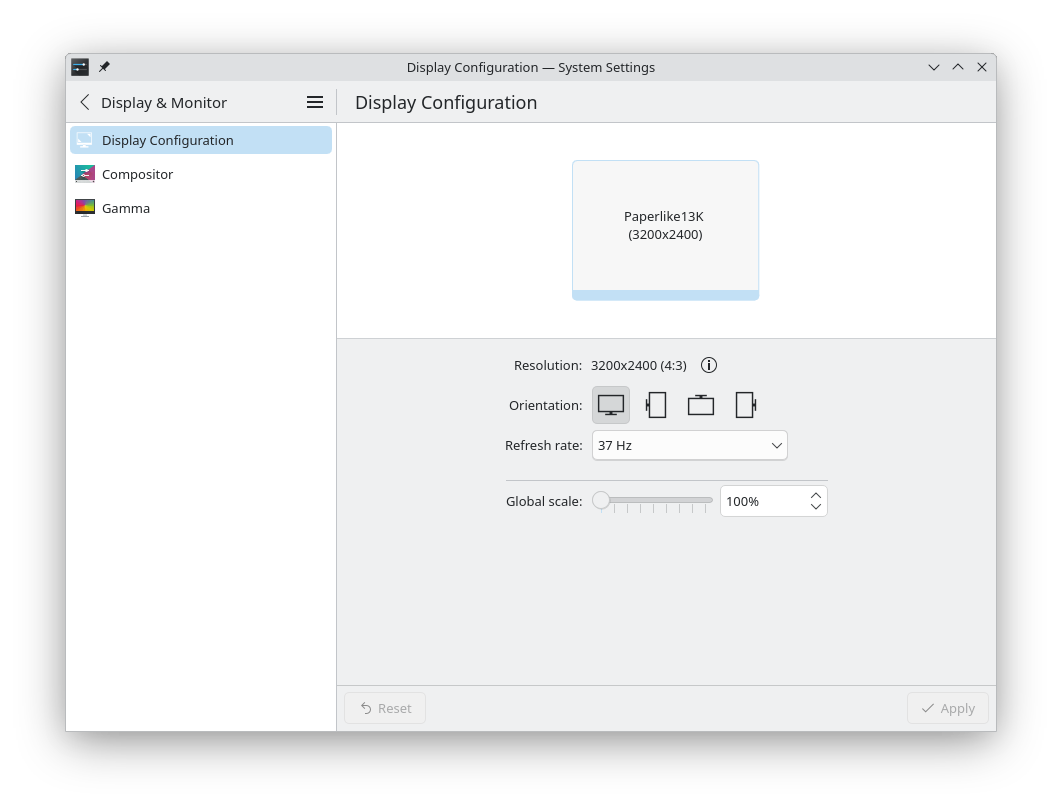This screenshot has width=1062, height=809.
Task: Minimize the System Settings window
Action: (933, 67)
